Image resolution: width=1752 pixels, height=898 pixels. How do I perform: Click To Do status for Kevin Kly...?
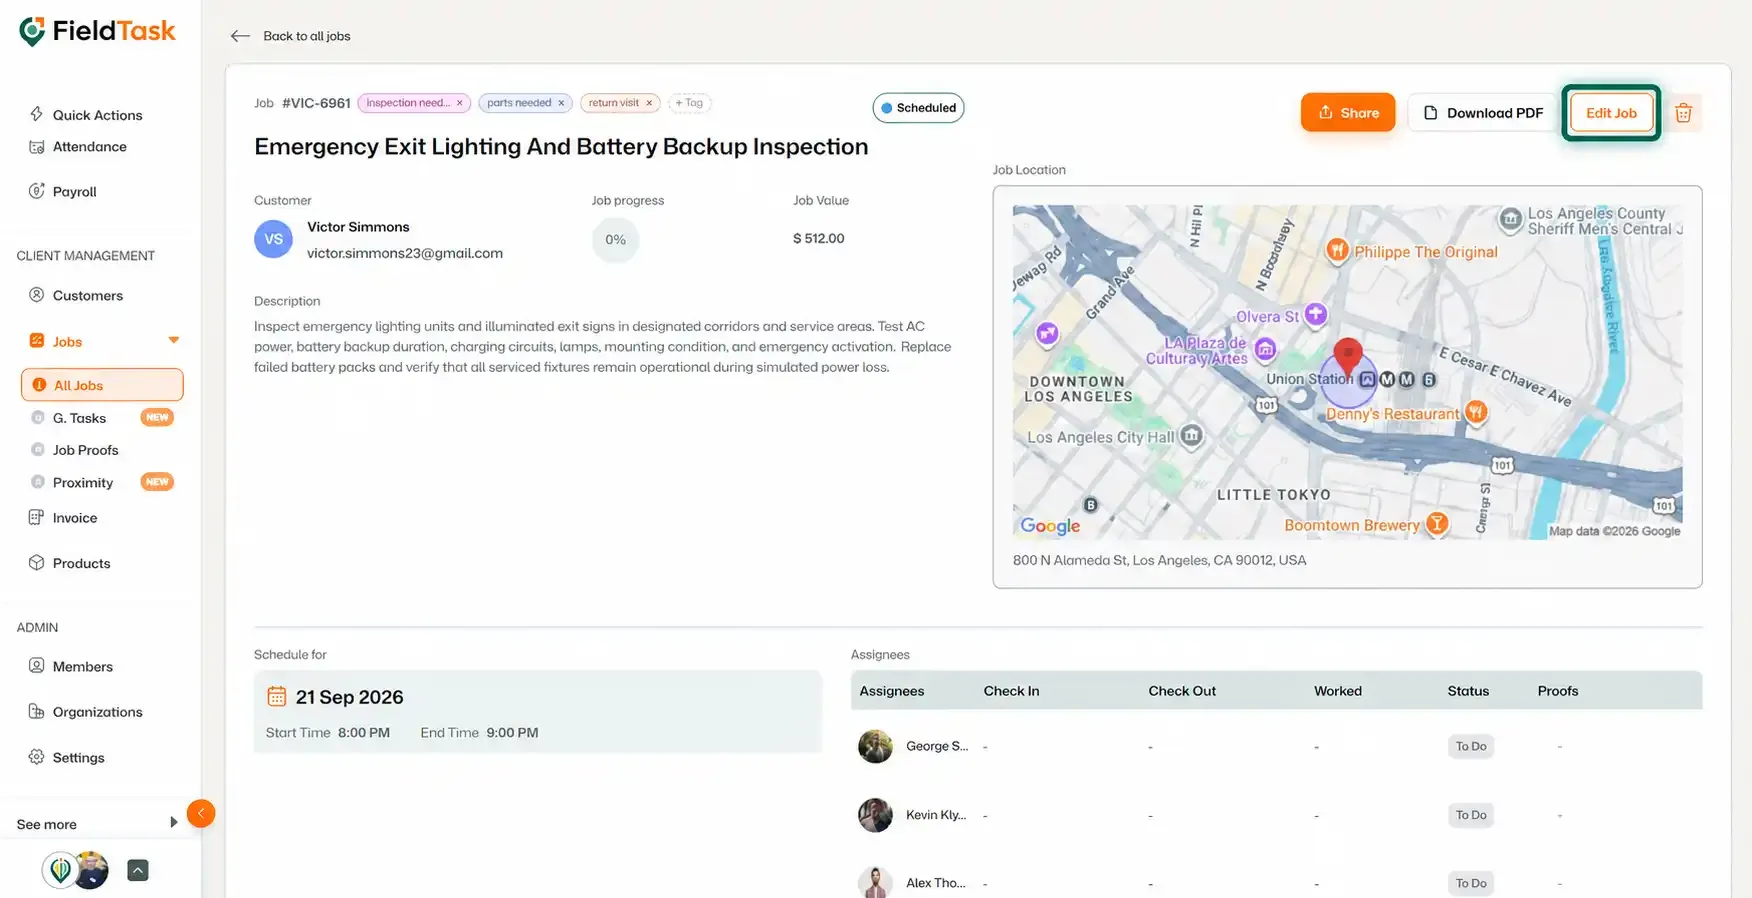[x=1470, y=815]
